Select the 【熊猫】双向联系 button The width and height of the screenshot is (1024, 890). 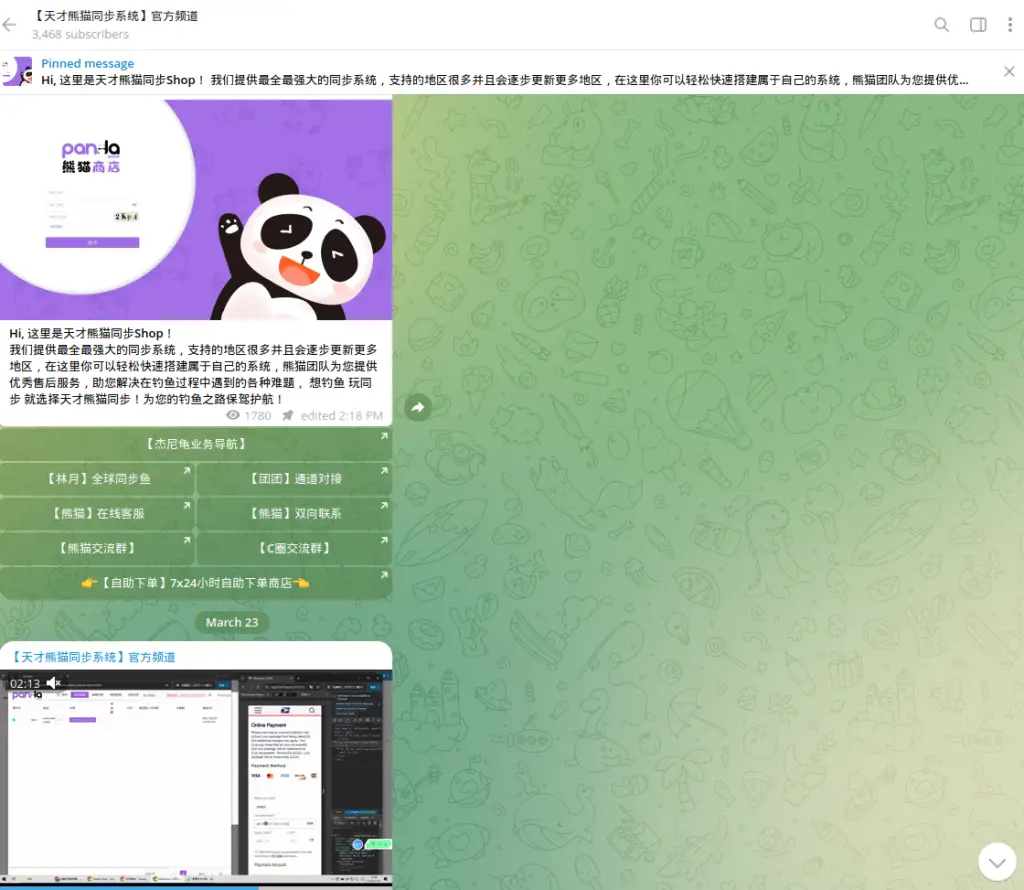295,513
